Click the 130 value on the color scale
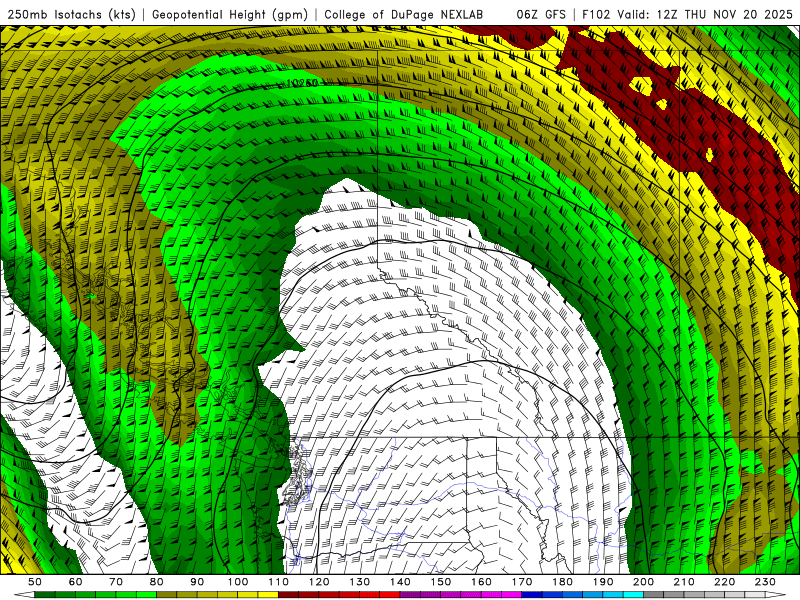 360,582
